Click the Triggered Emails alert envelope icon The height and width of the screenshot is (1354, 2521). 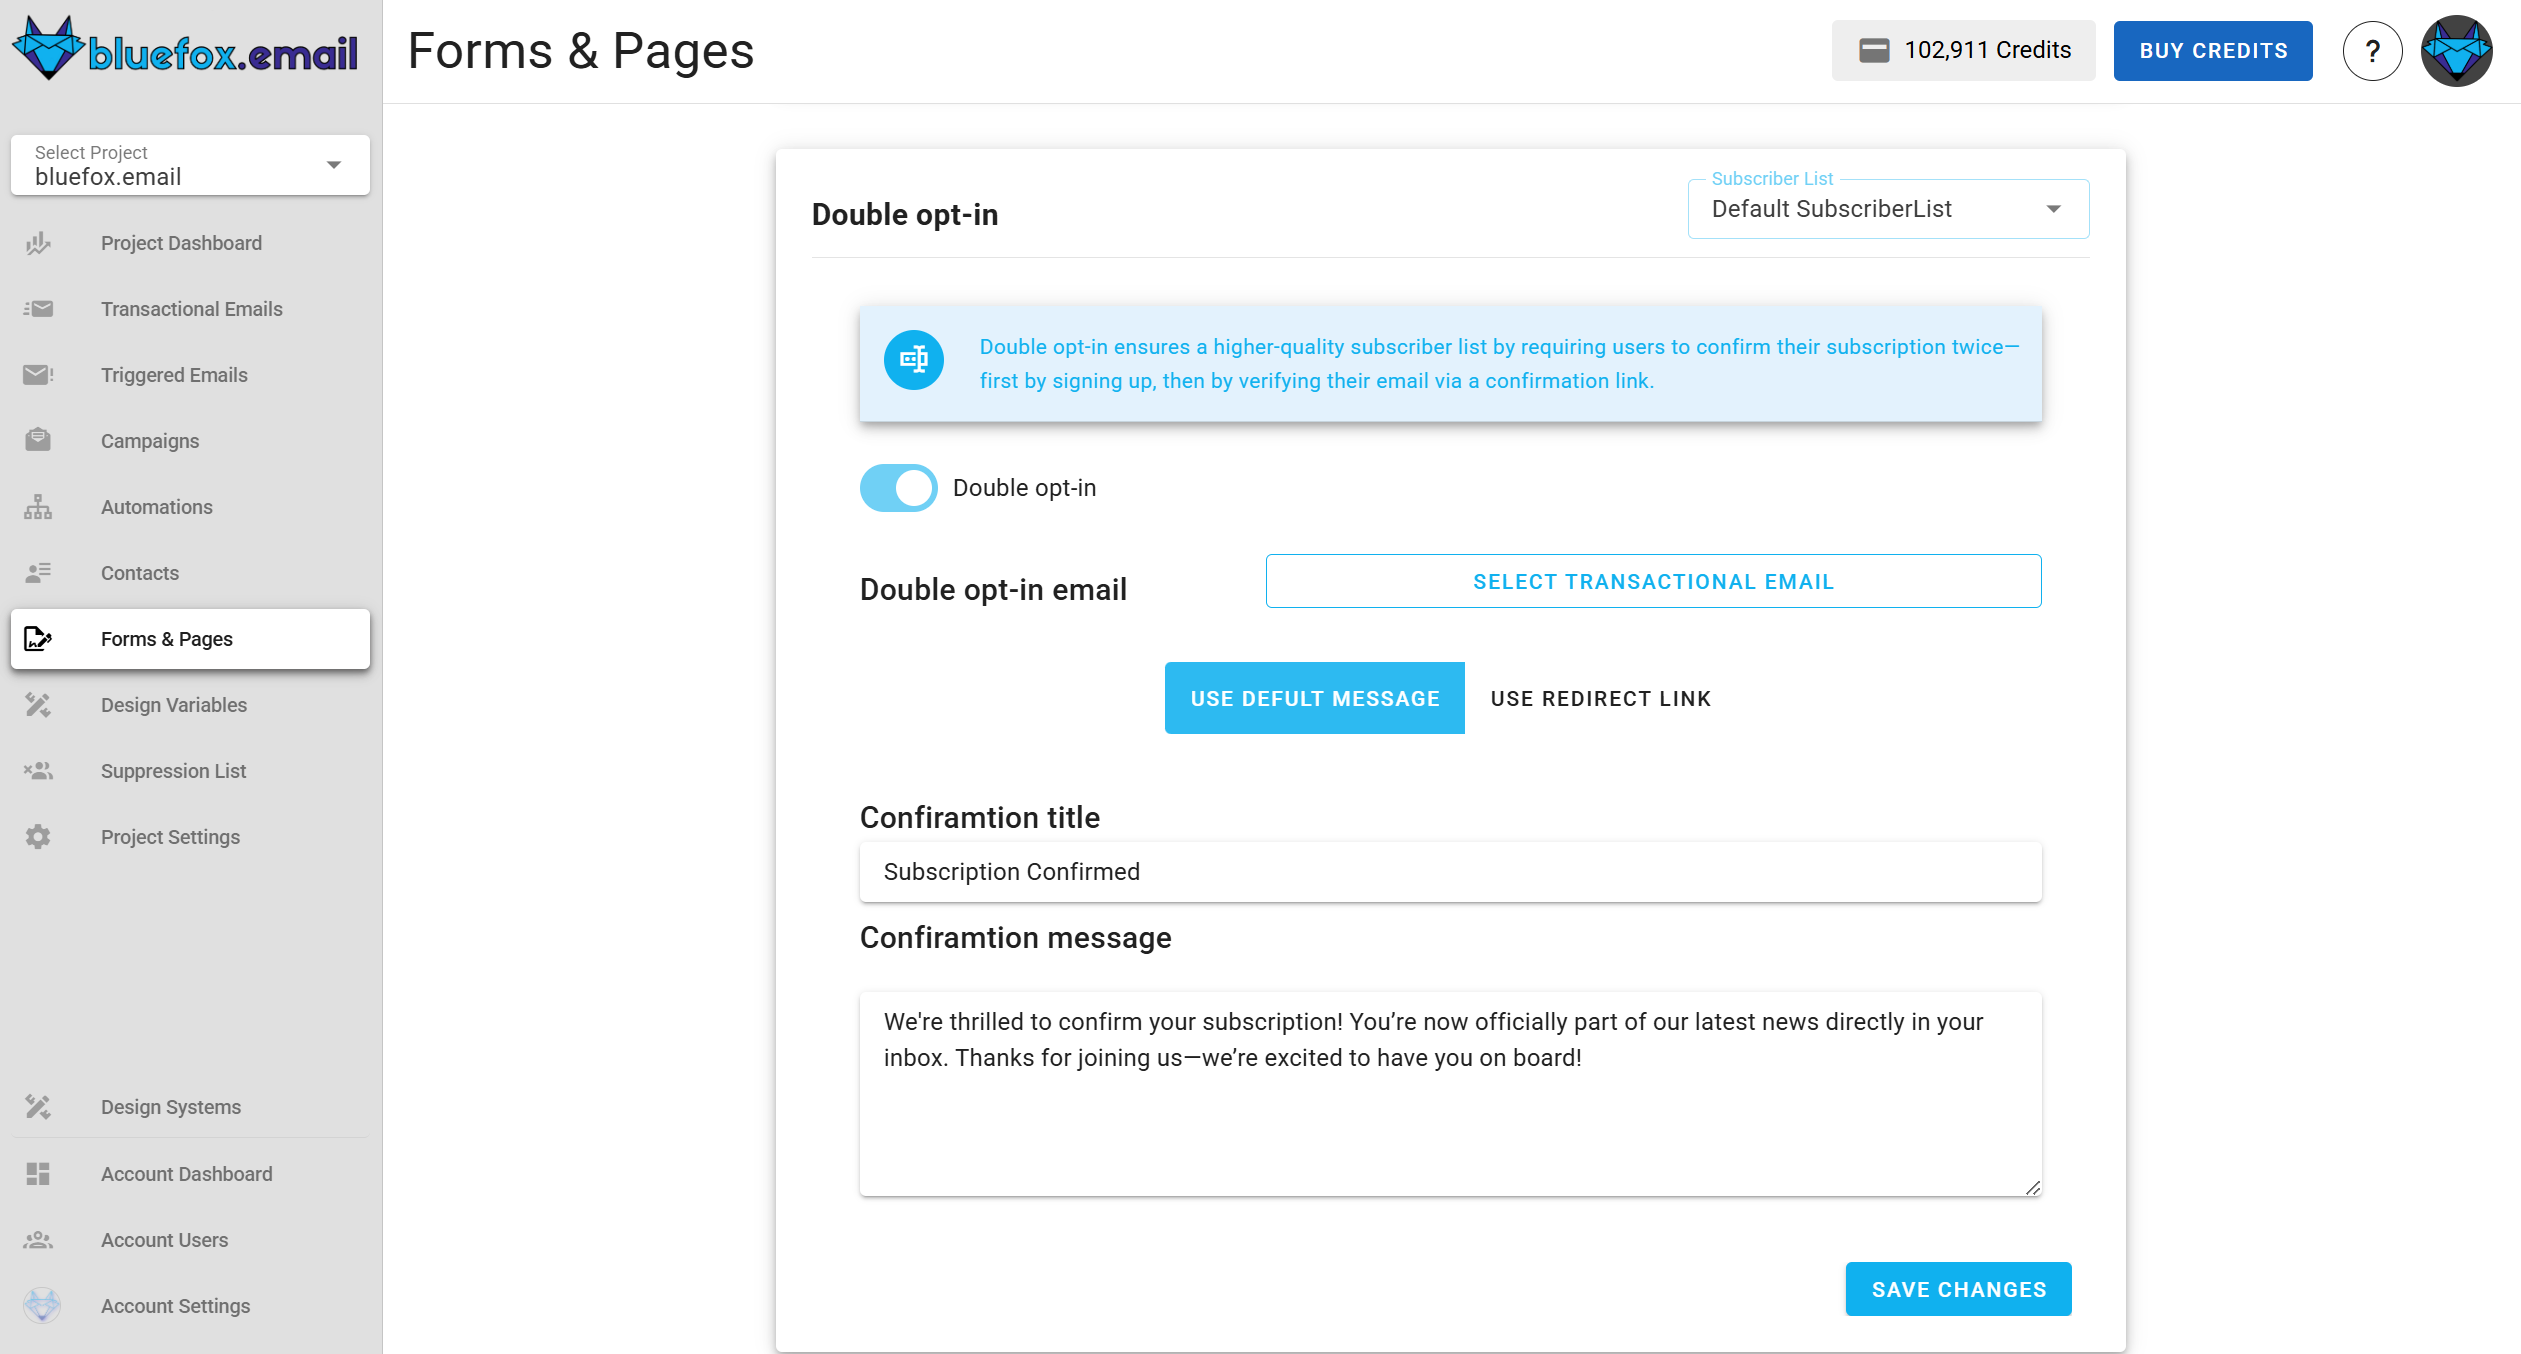38,375
